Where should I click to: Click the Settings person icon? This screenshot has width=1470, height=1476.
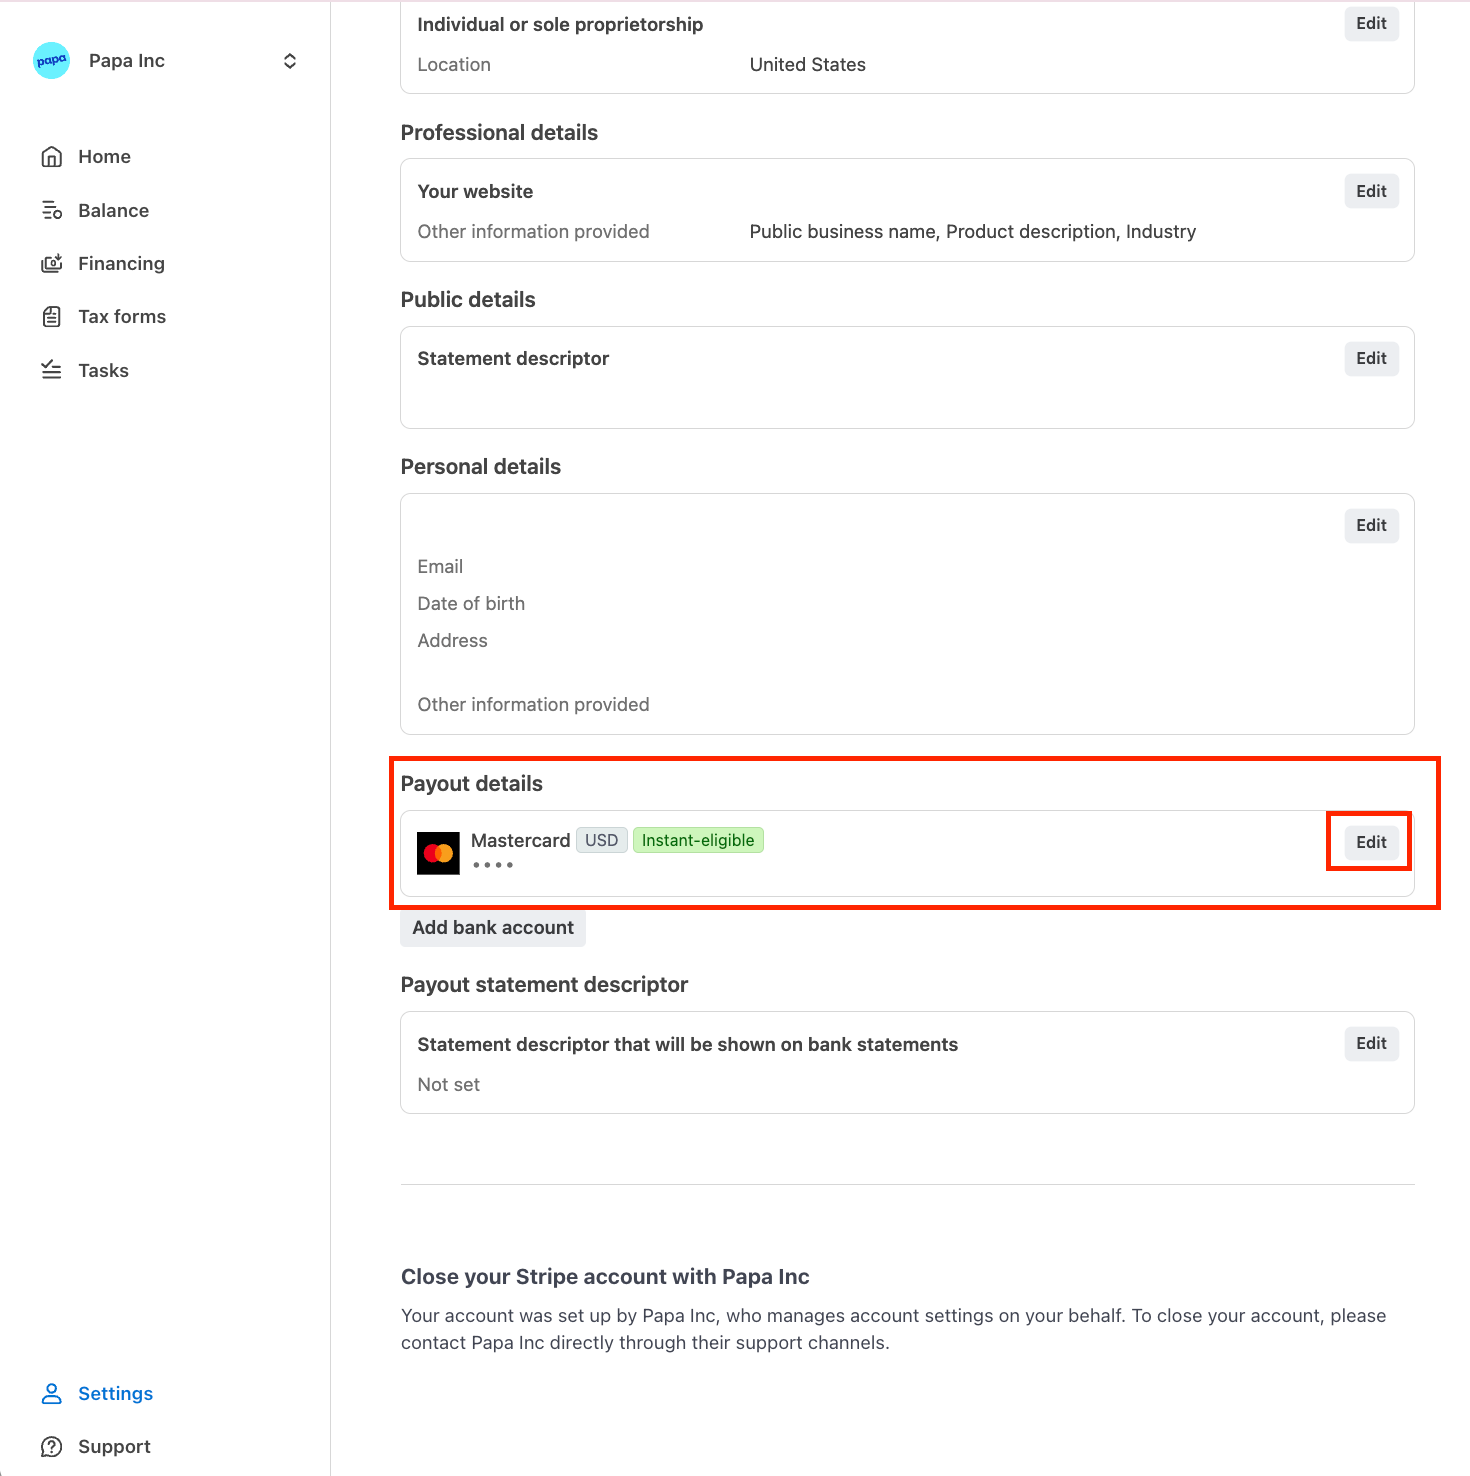tap(52, 1393)
